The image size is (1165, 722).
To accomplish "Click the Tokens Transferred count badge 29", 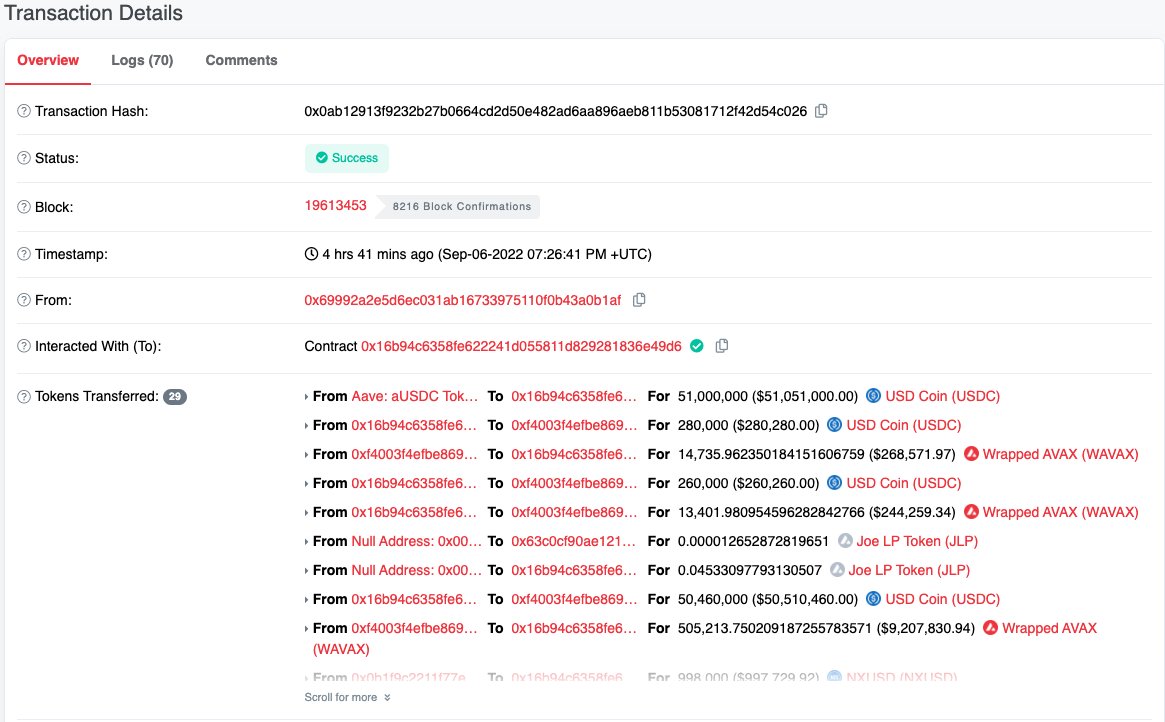I will 175,397.
